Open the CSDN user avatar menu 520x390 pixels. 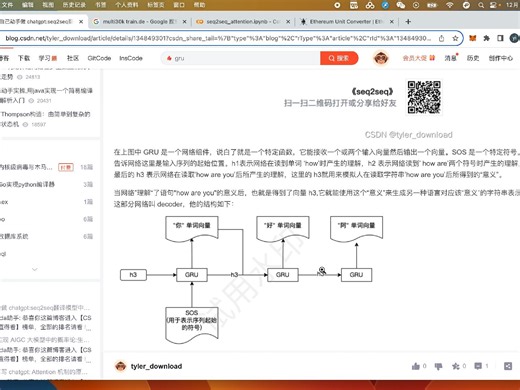coord(381,58)
